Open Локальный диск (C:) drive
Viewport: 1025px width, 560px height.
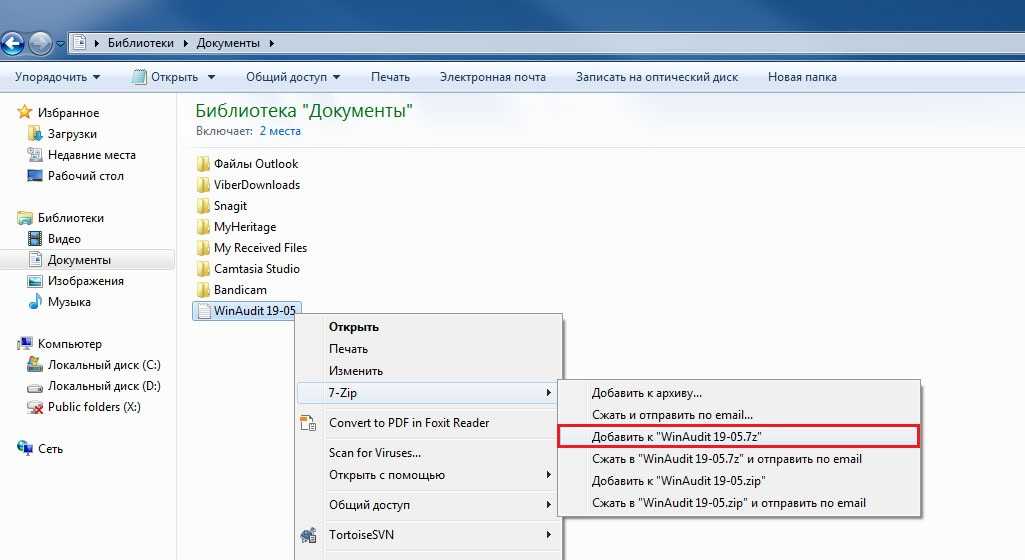point(103,365)
